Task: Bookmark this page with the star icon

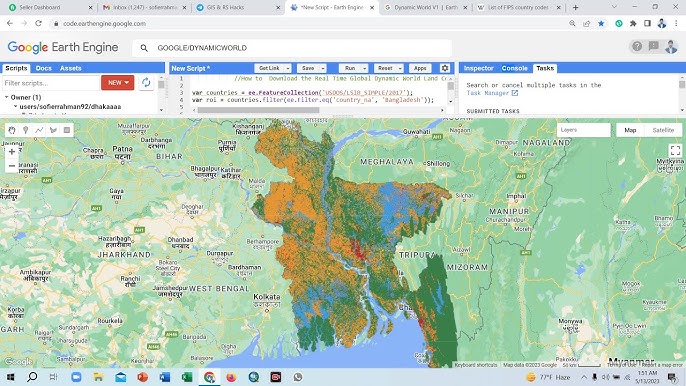Action: [601, 24]
